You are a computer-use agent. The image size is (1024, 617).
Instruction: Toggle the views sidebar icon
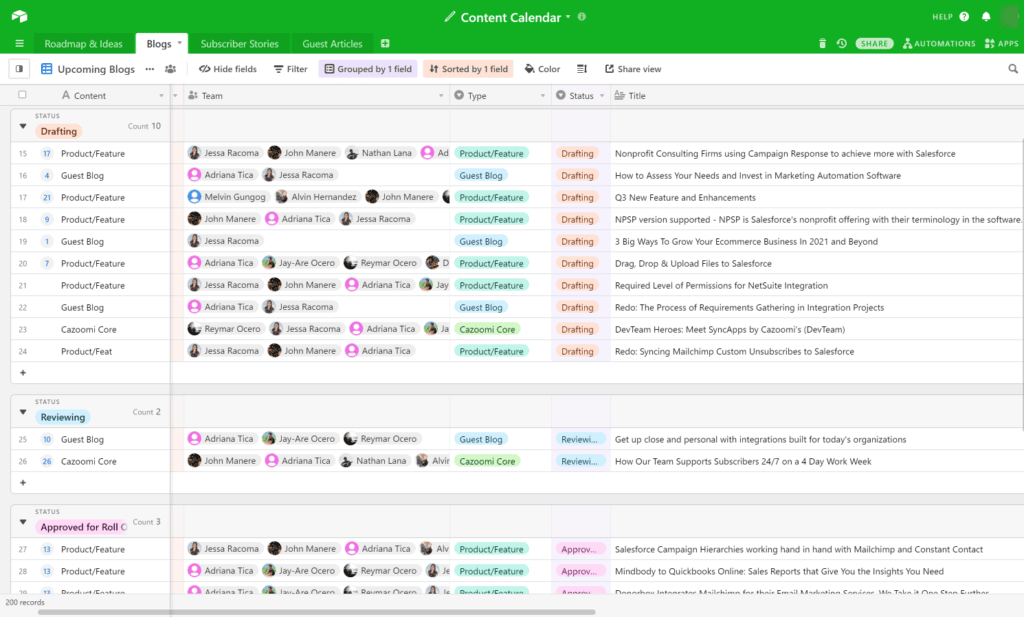click(19, 69)
